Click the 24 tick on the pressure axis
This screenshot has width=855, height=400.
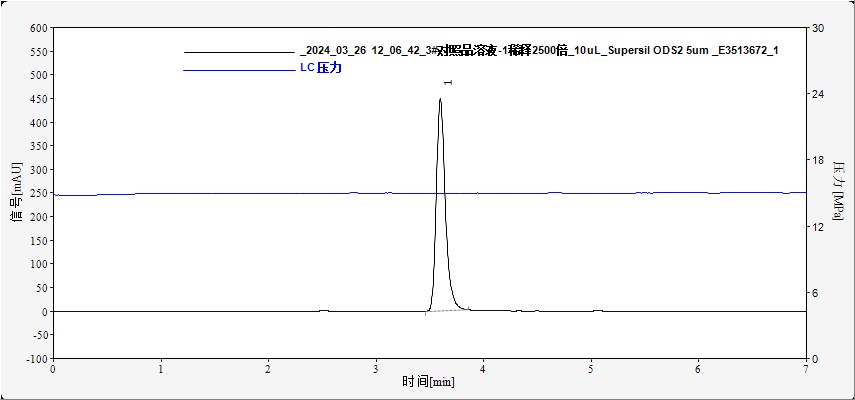pyautogui.click(x=816, y=94)
